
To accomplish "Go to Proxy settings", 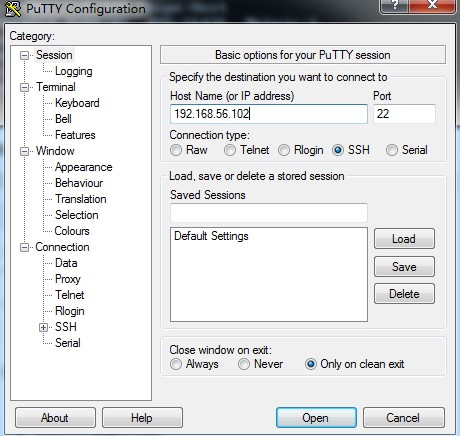I will [x=68, y=279].
